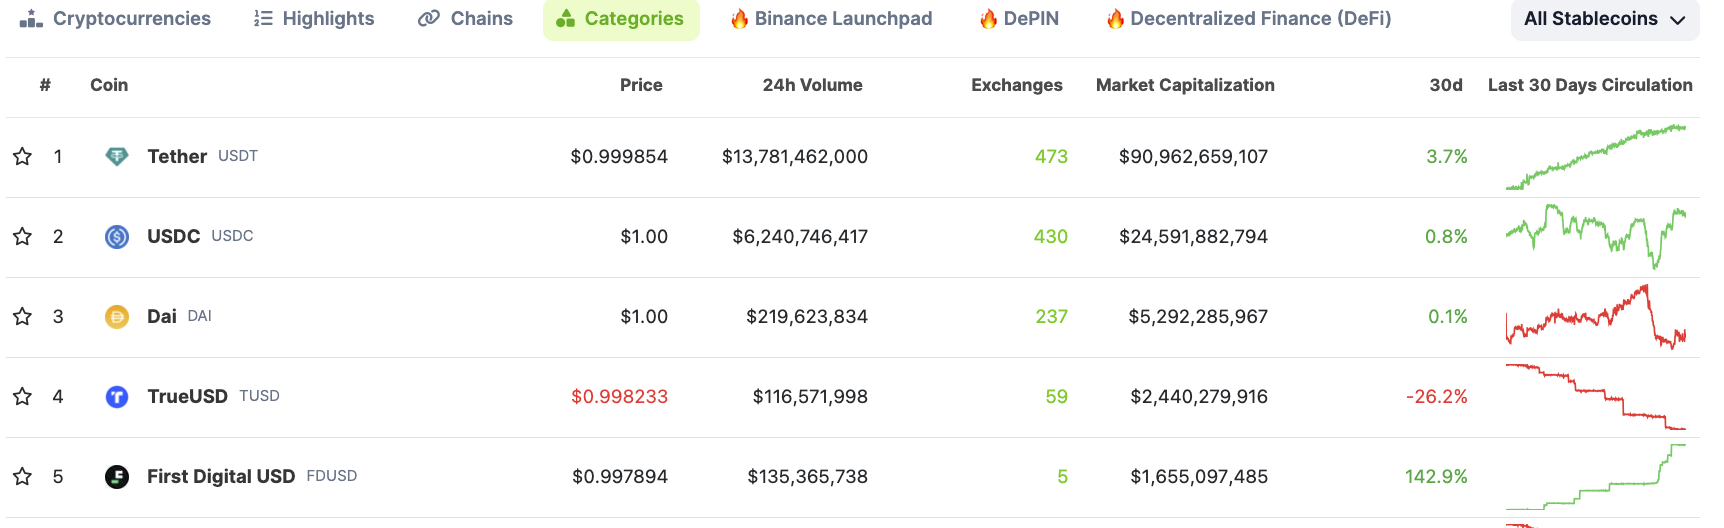
Task: Click Dai market cap $5,292,285,967
Action: [x=1198, y=316]
